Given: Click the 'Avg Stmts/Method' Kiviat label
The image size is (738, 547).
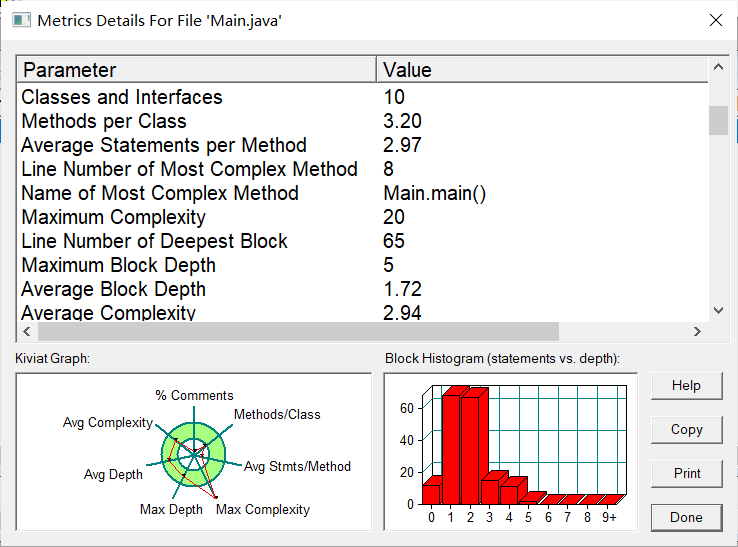Looking at the screenshot, I should (297, 467).
